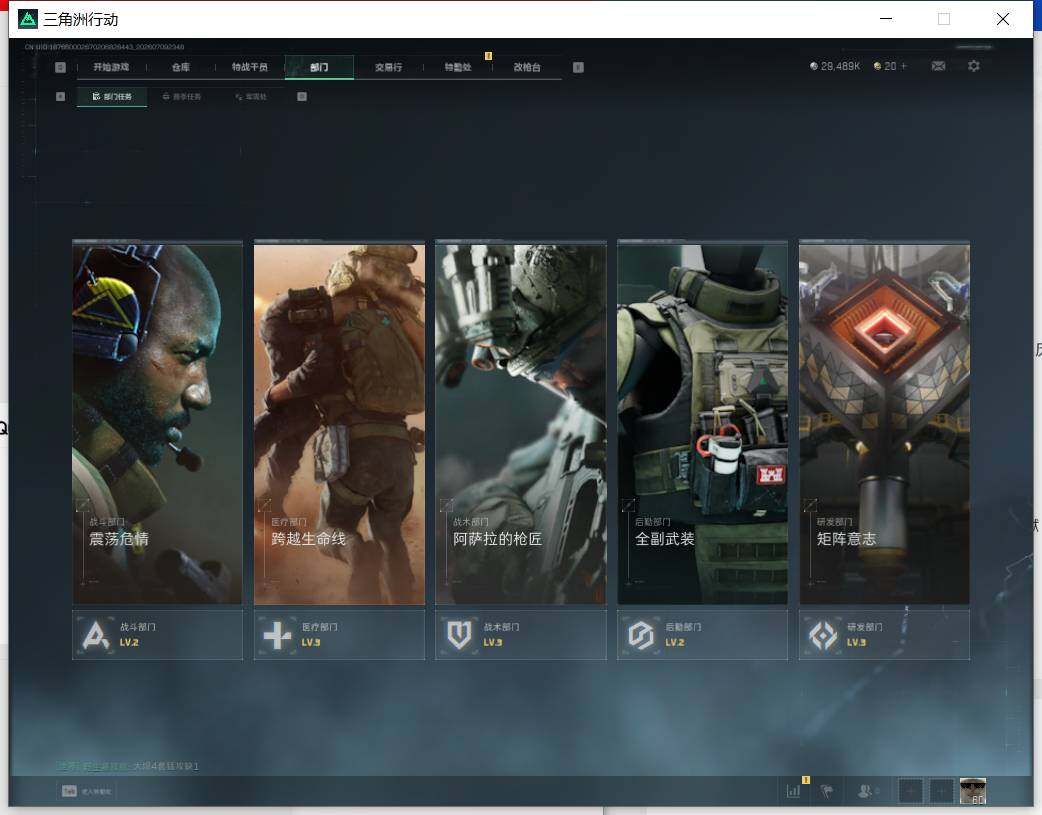Open the 阿萨拉的枪匠 mission card
The image size is (1042, 815).
pyautogui.click(x=521, y=423)
